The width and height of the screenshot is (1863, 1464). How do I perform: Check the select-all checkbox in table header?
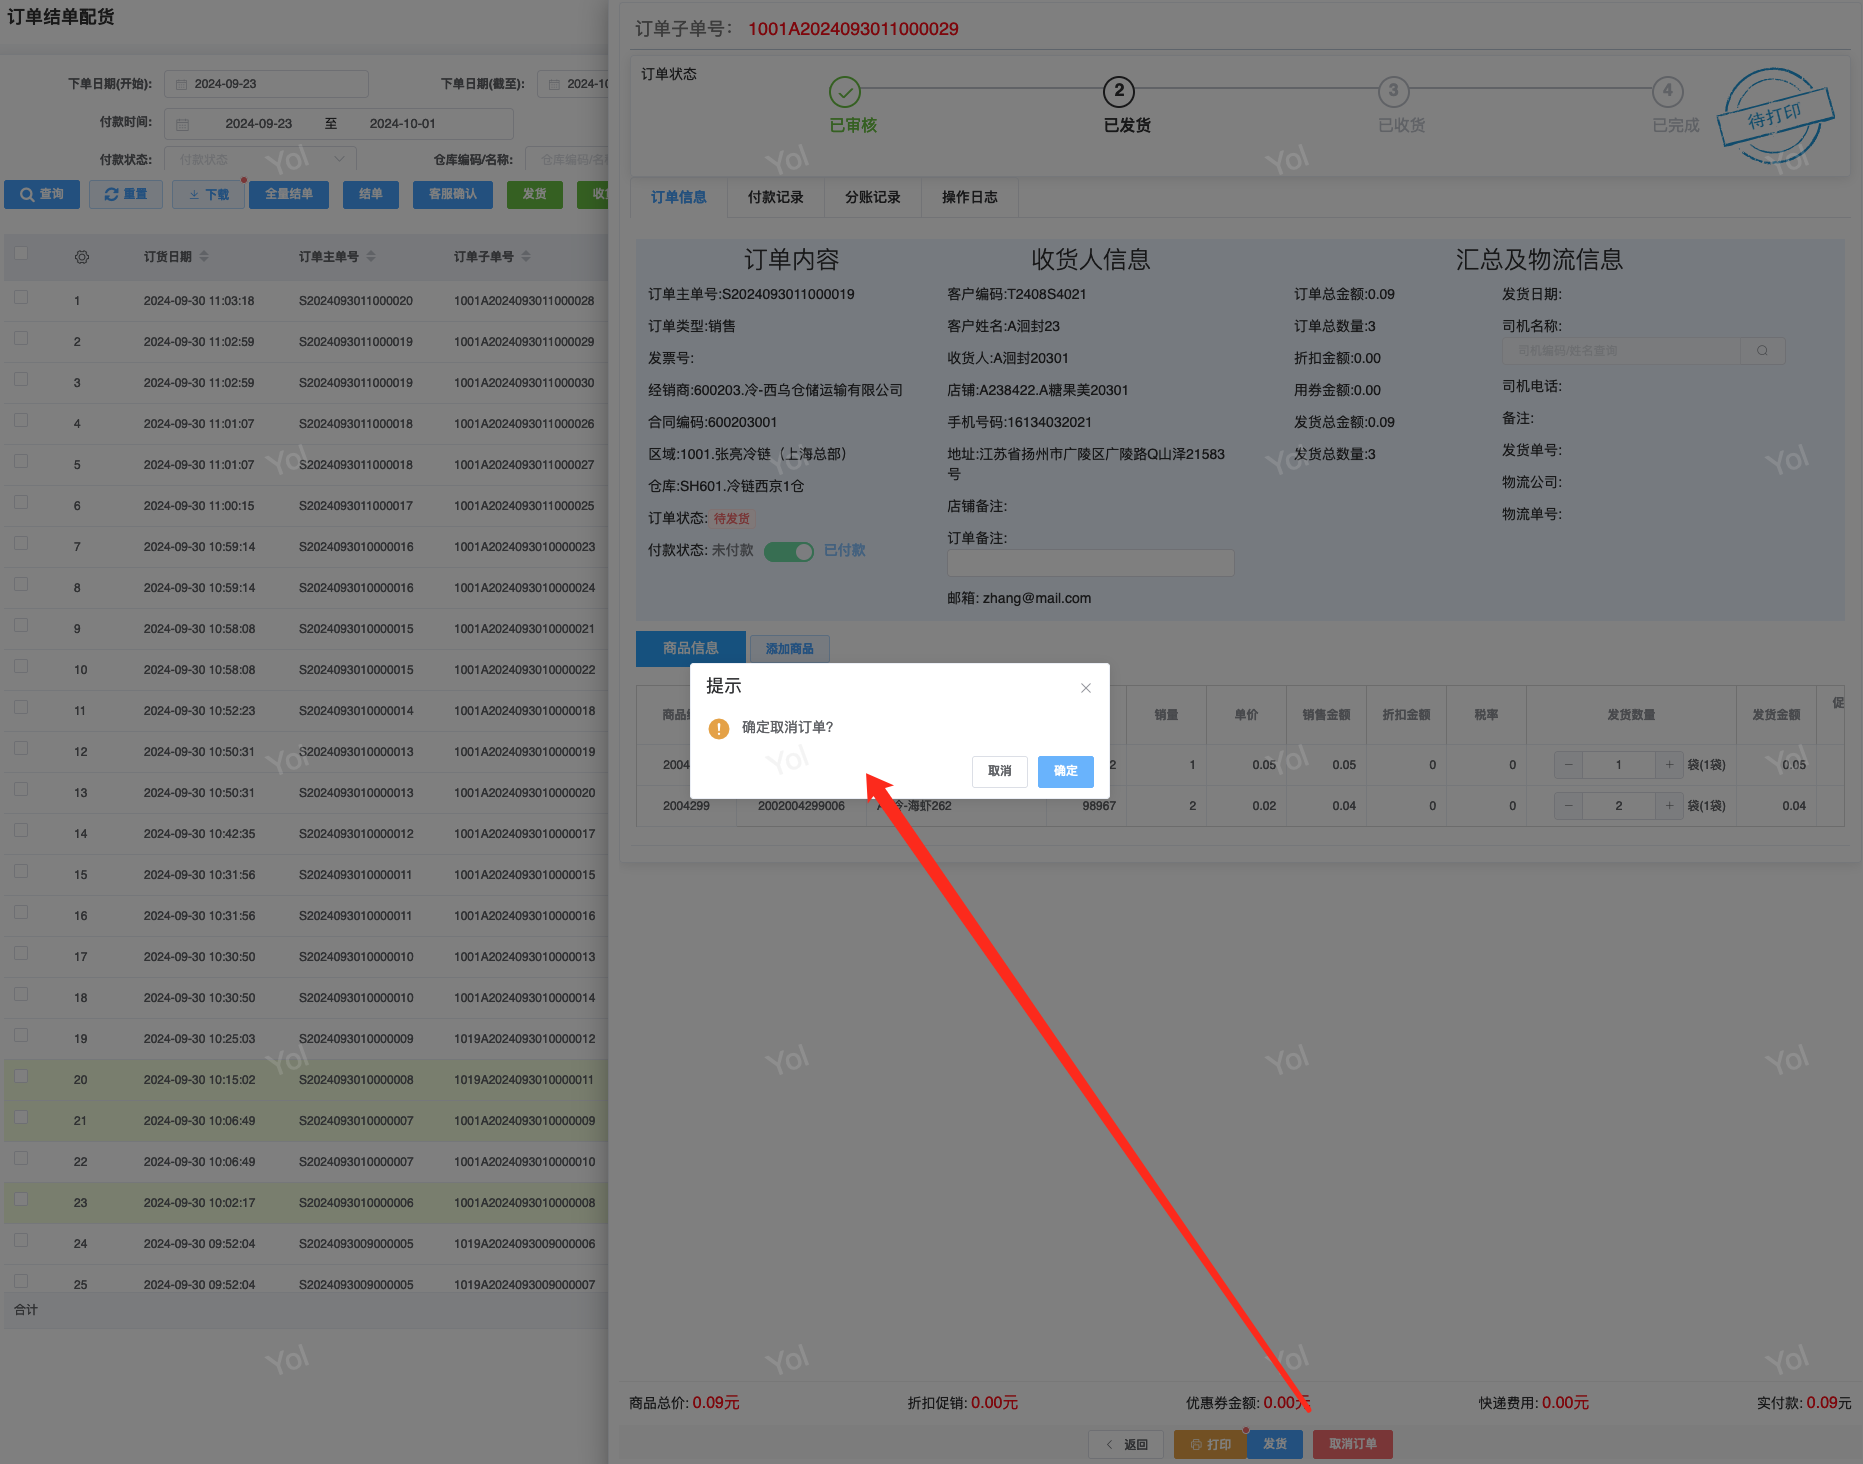coord(21,254)
